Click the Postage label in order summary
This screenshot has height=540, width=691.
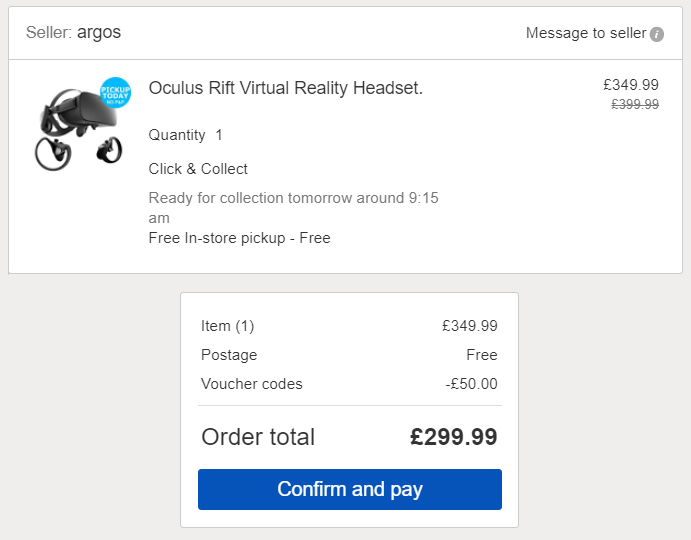[x=229, y=355]
